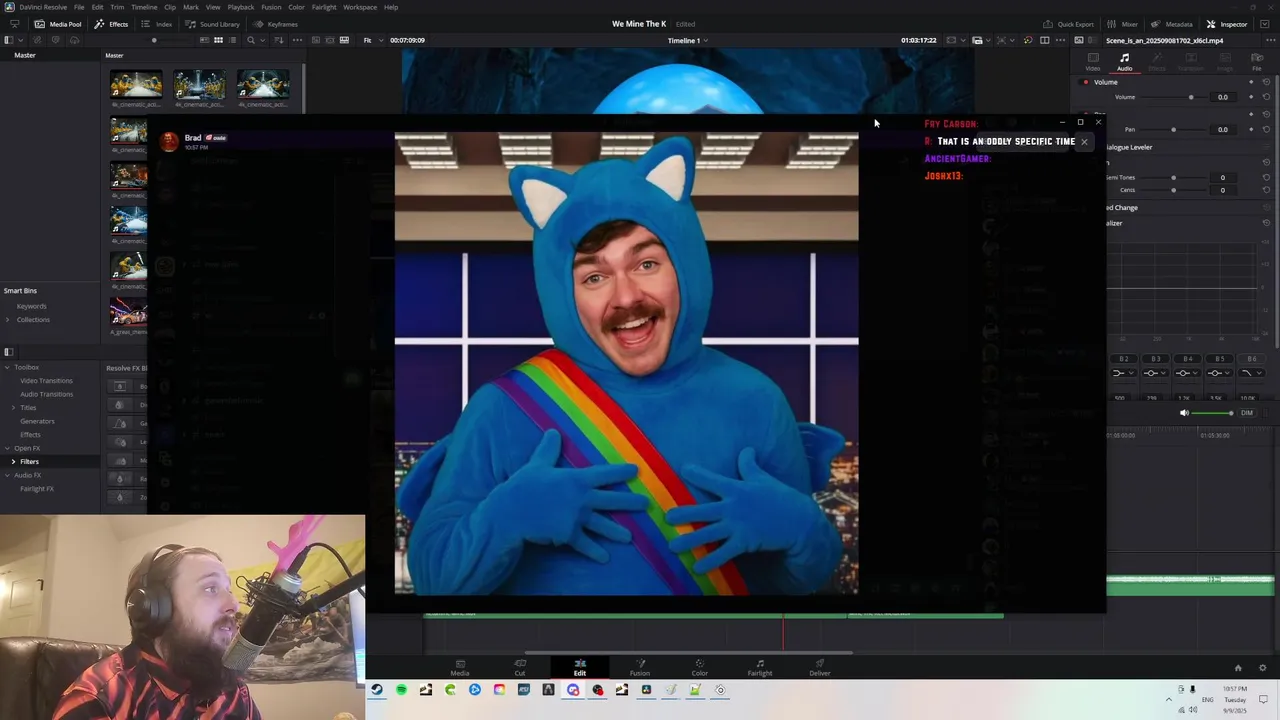Open the Trim menu

click(117, 7)
